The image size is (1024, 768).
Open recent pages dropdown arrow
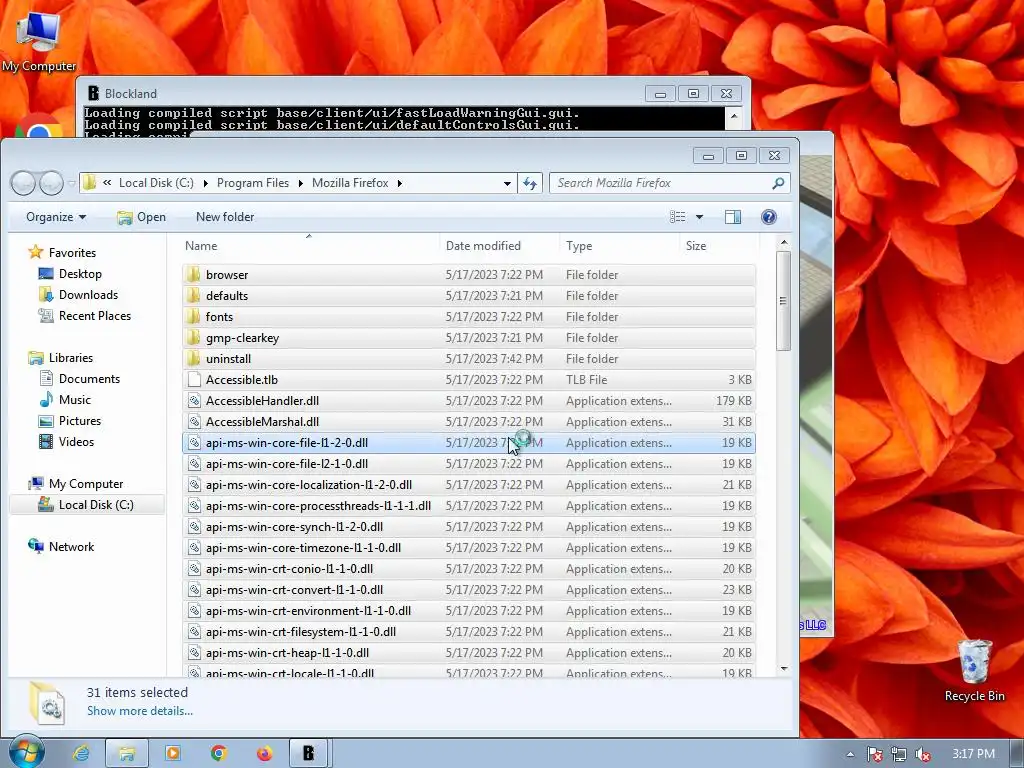71,184
